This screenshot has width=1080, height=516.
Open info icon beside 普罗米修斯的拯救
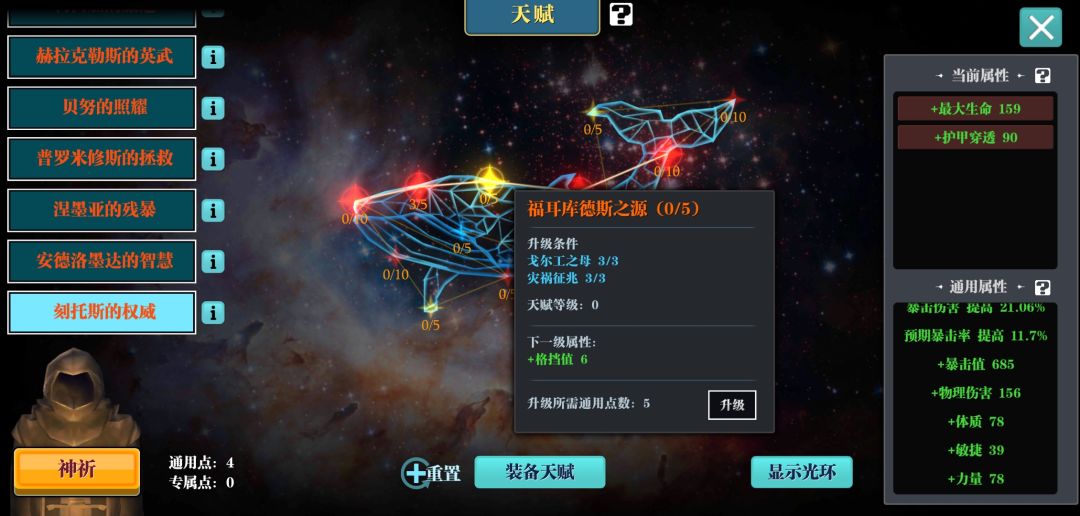(x=213, y=159)
